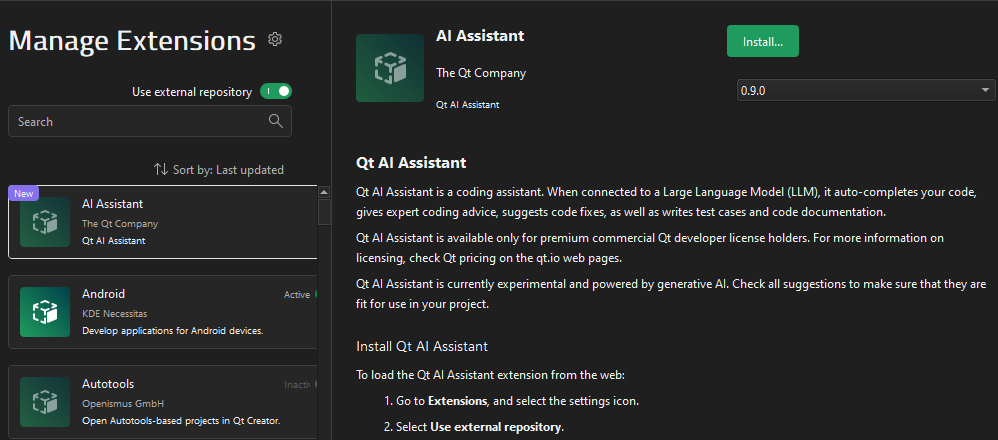Click the sort arrows icon
This screenshot has height=440, width=998.
(x=160, y=170)
